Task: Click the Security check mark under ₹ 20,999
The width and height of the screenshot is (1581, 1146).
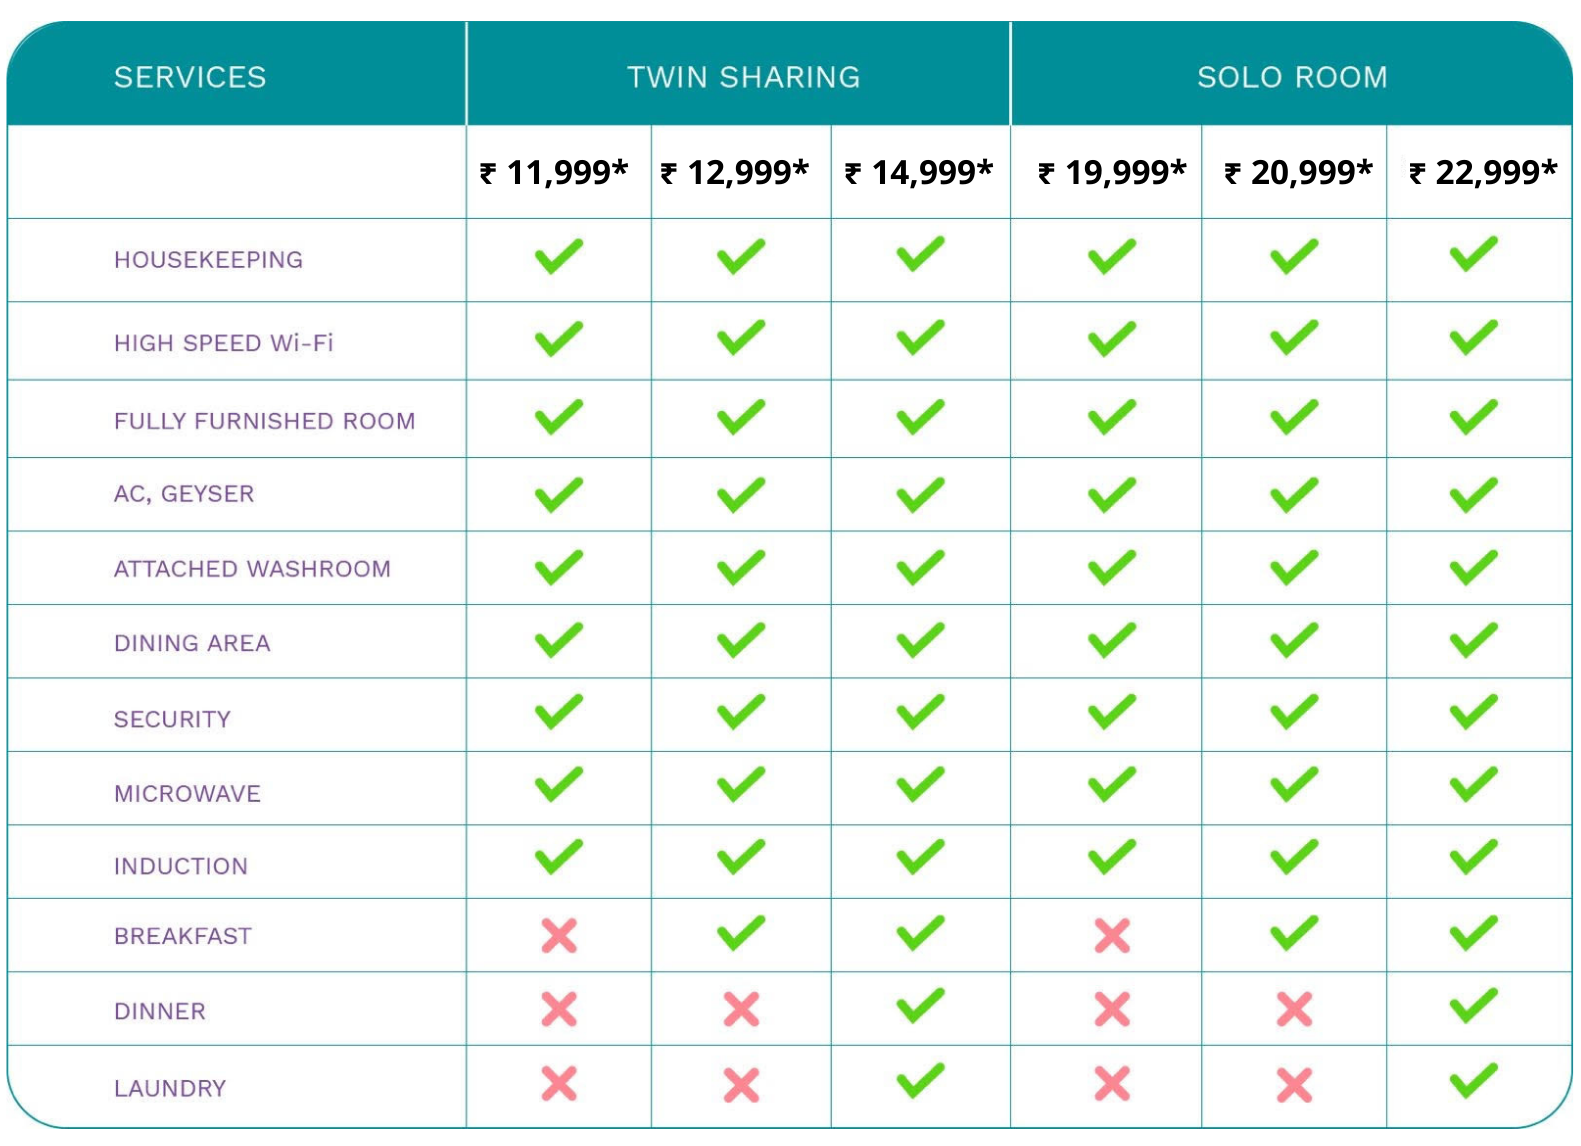Action: pyautogui.click(x=1294, y=712)
